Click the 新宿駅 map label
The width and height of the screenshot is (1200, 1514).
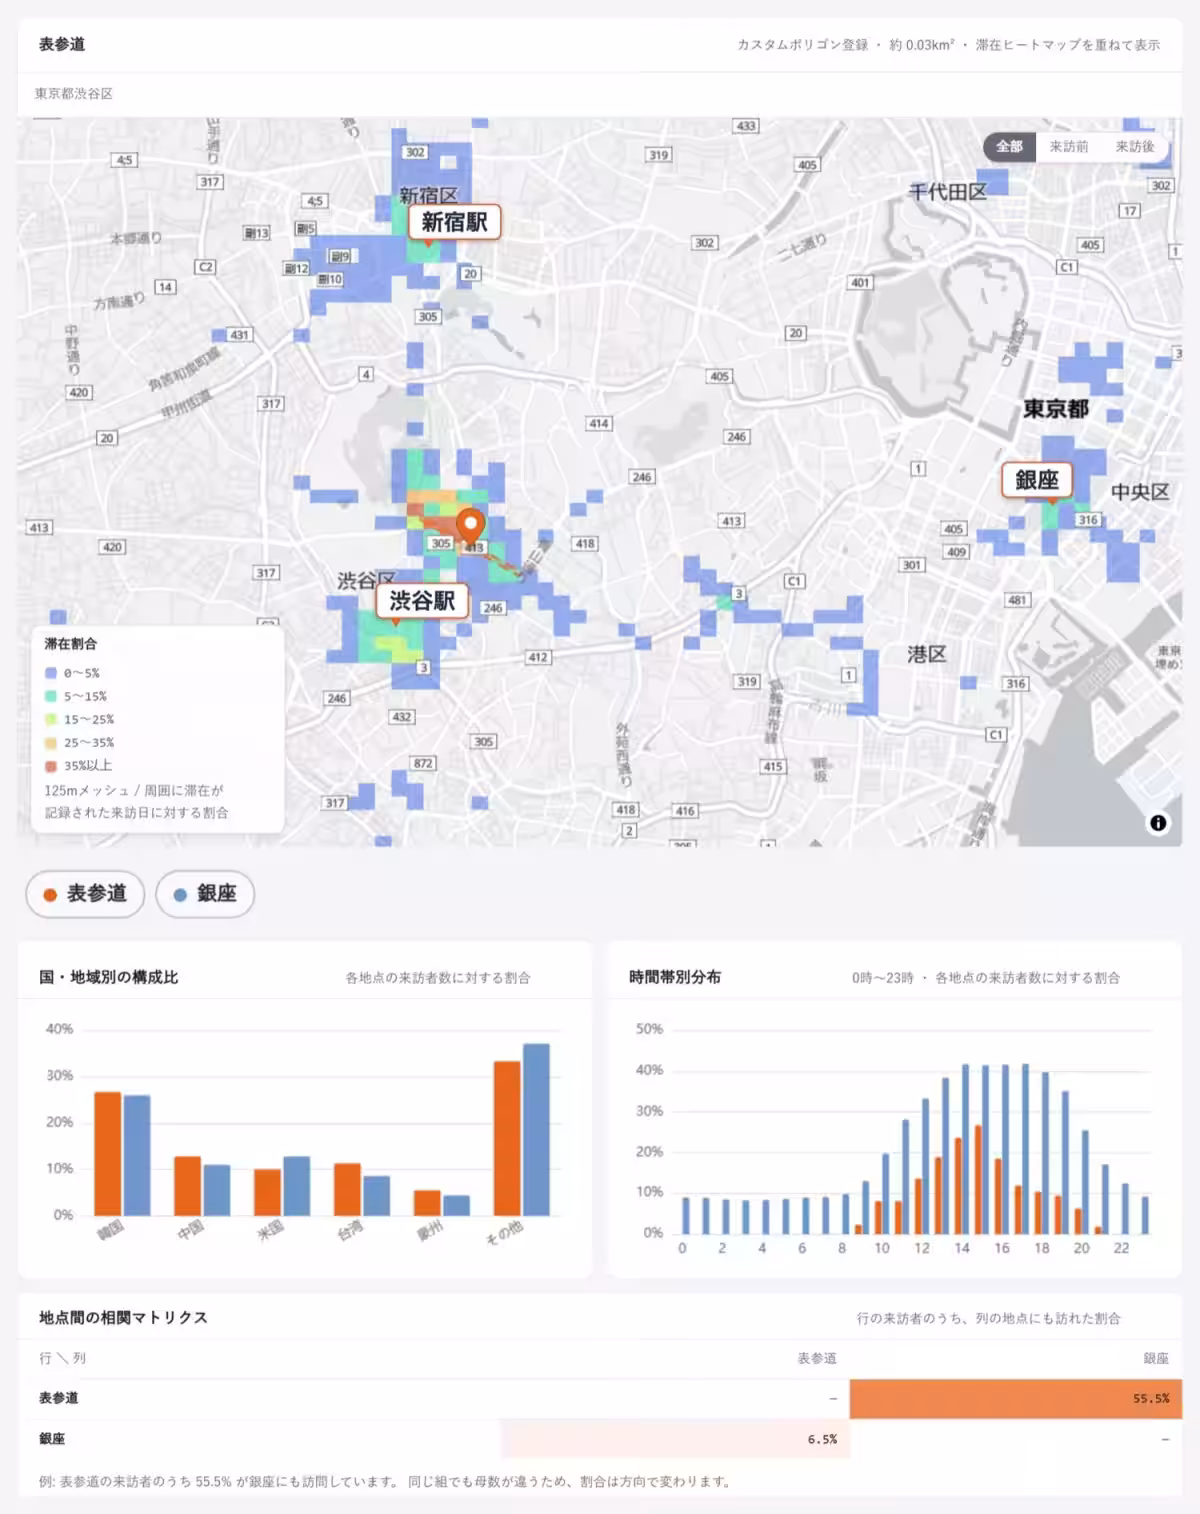pyautogui.click(x=454, y=222)
